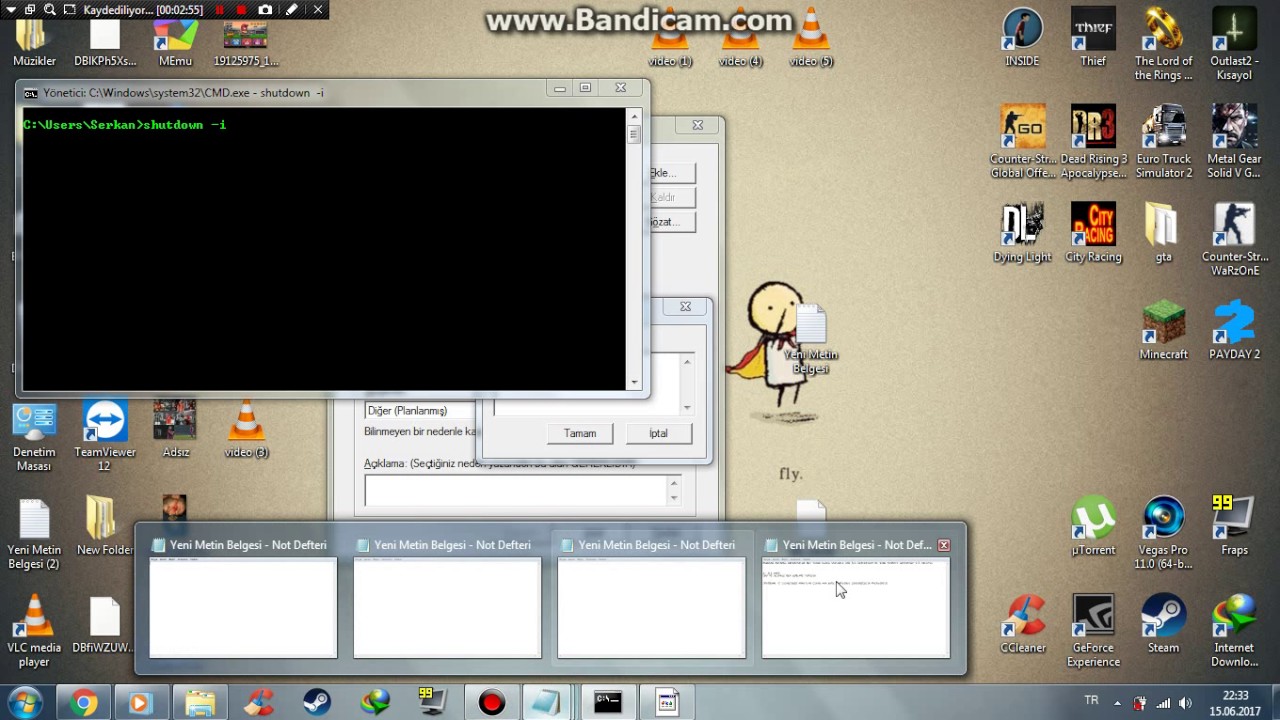Click İptal button in dialog
Screen dimensions: 1280x720
point(658,433)
